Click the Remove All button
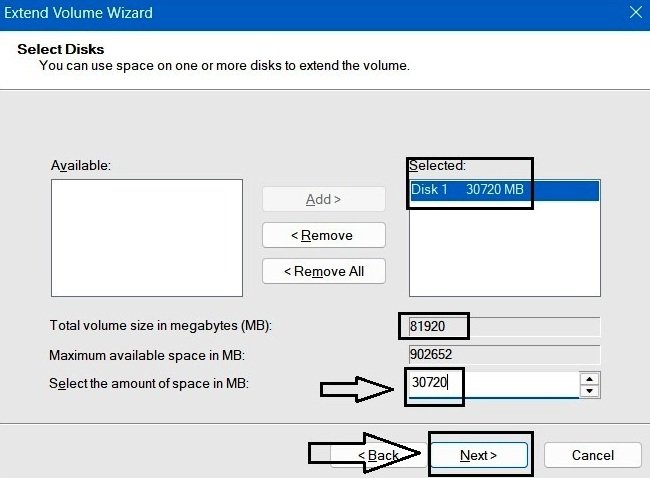 point(324,271)
